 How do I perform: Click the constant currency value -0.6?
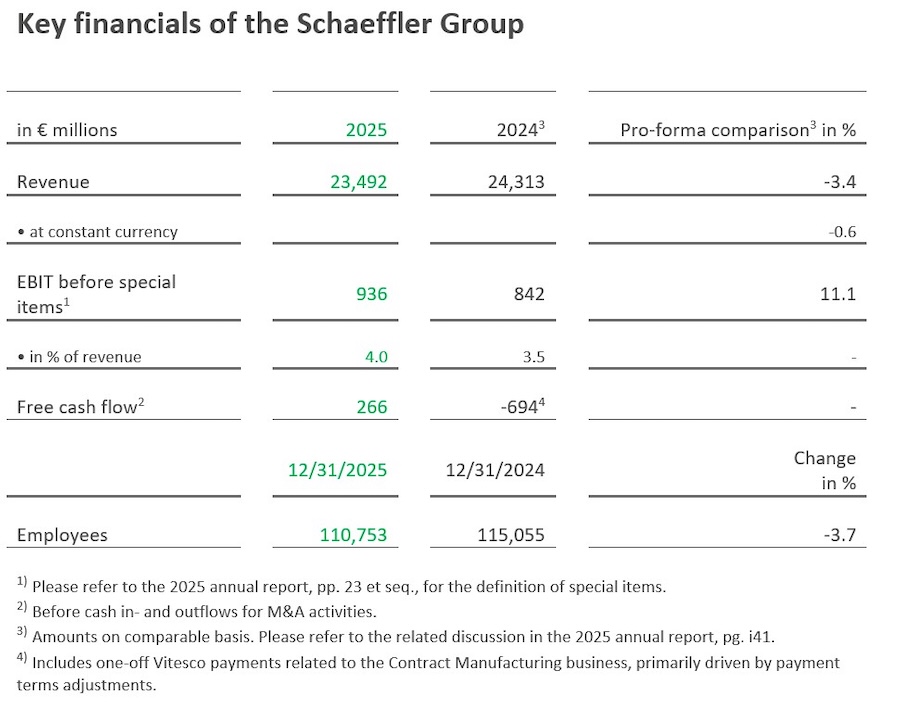pos(842,232)
